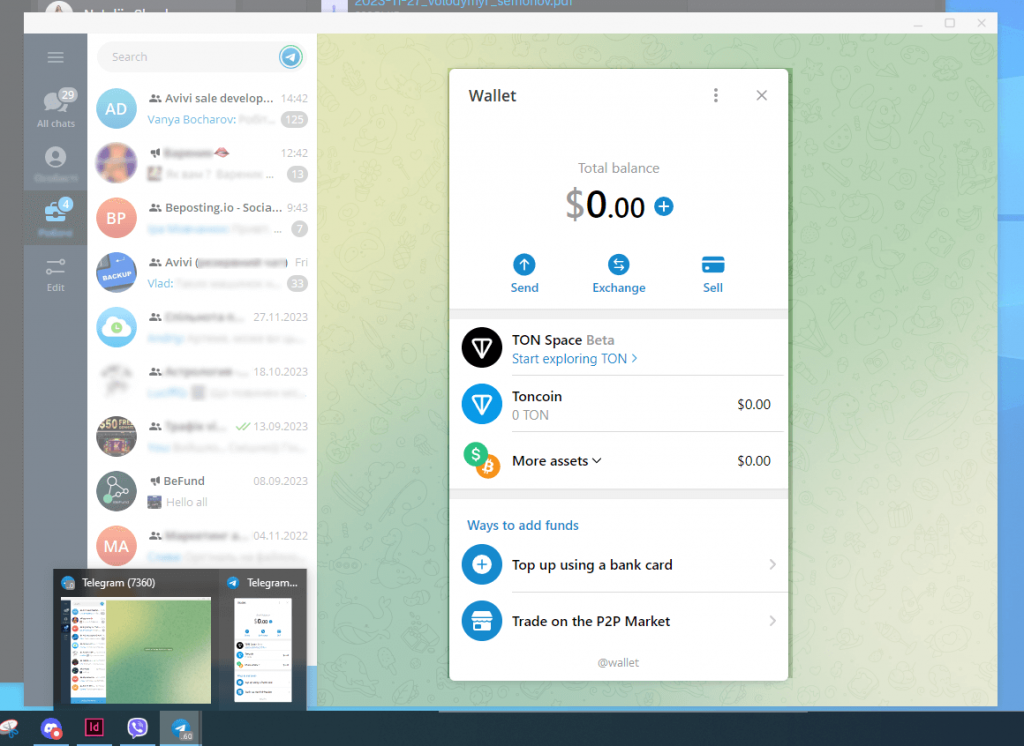The width and height of the screenshot is (1024, 746).
Task: Click the $0.00 total balance amount
Action: [x=605, y=205]
